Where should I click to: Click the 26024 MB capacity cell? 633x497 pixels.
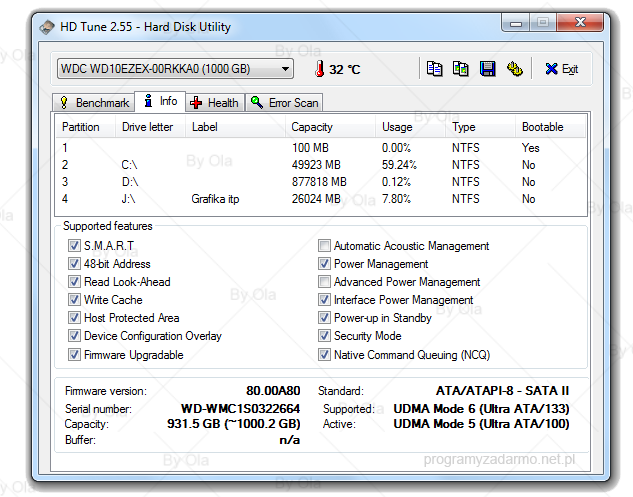[316, 199]
